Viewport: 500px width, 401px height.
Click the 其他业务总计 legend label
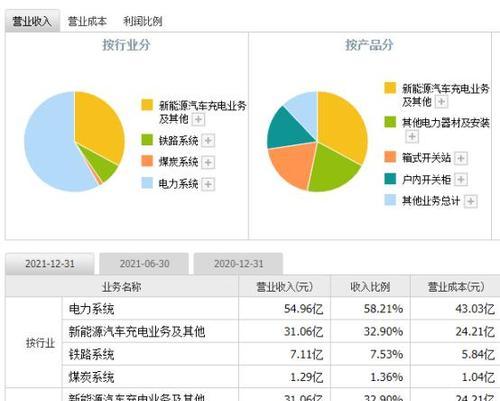431,201
